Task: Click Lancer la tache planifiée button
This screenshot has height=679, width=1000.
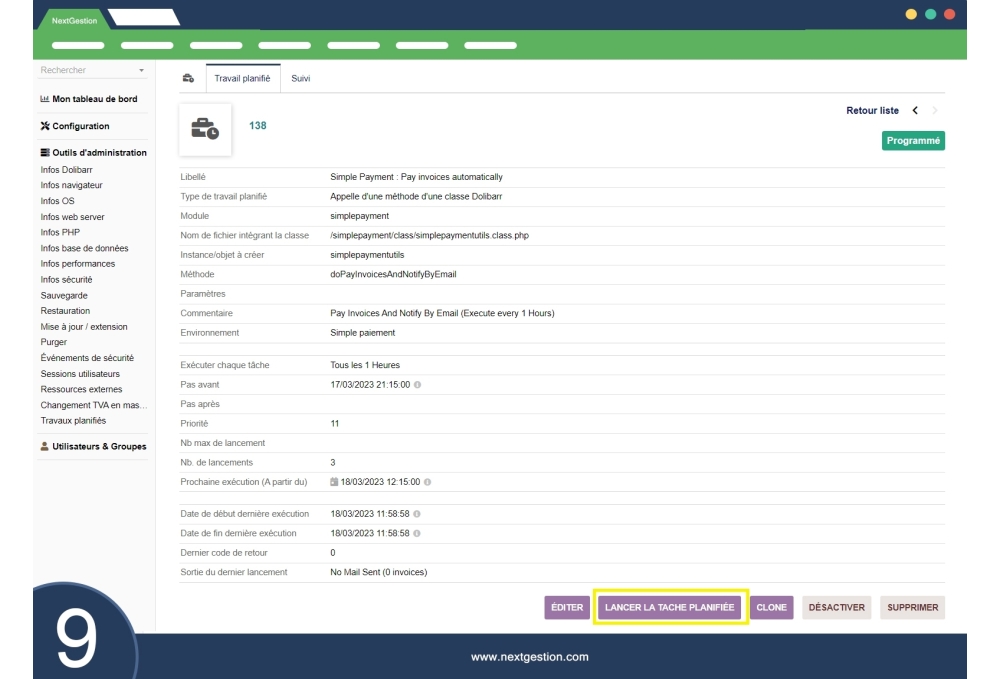Action: (670, 607)
